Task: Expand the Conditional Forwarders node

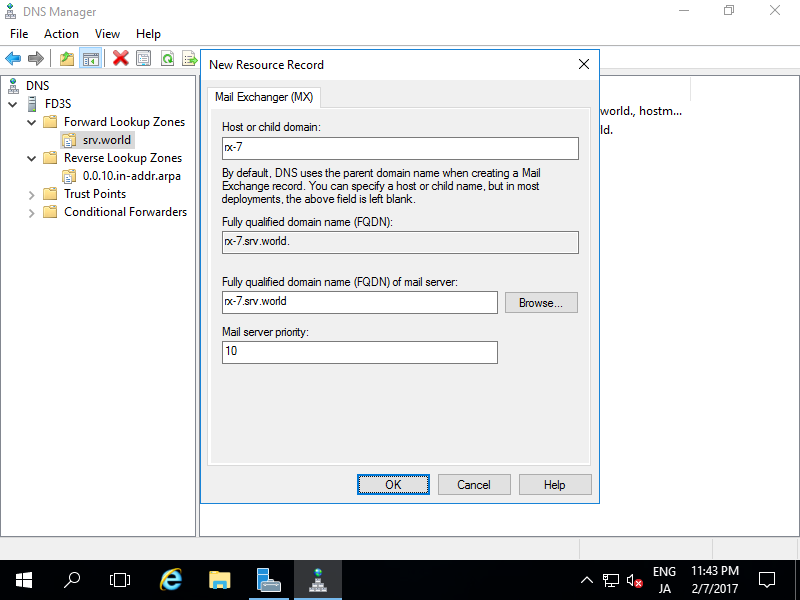Action: pyautogui.click(x=31, y=212)
